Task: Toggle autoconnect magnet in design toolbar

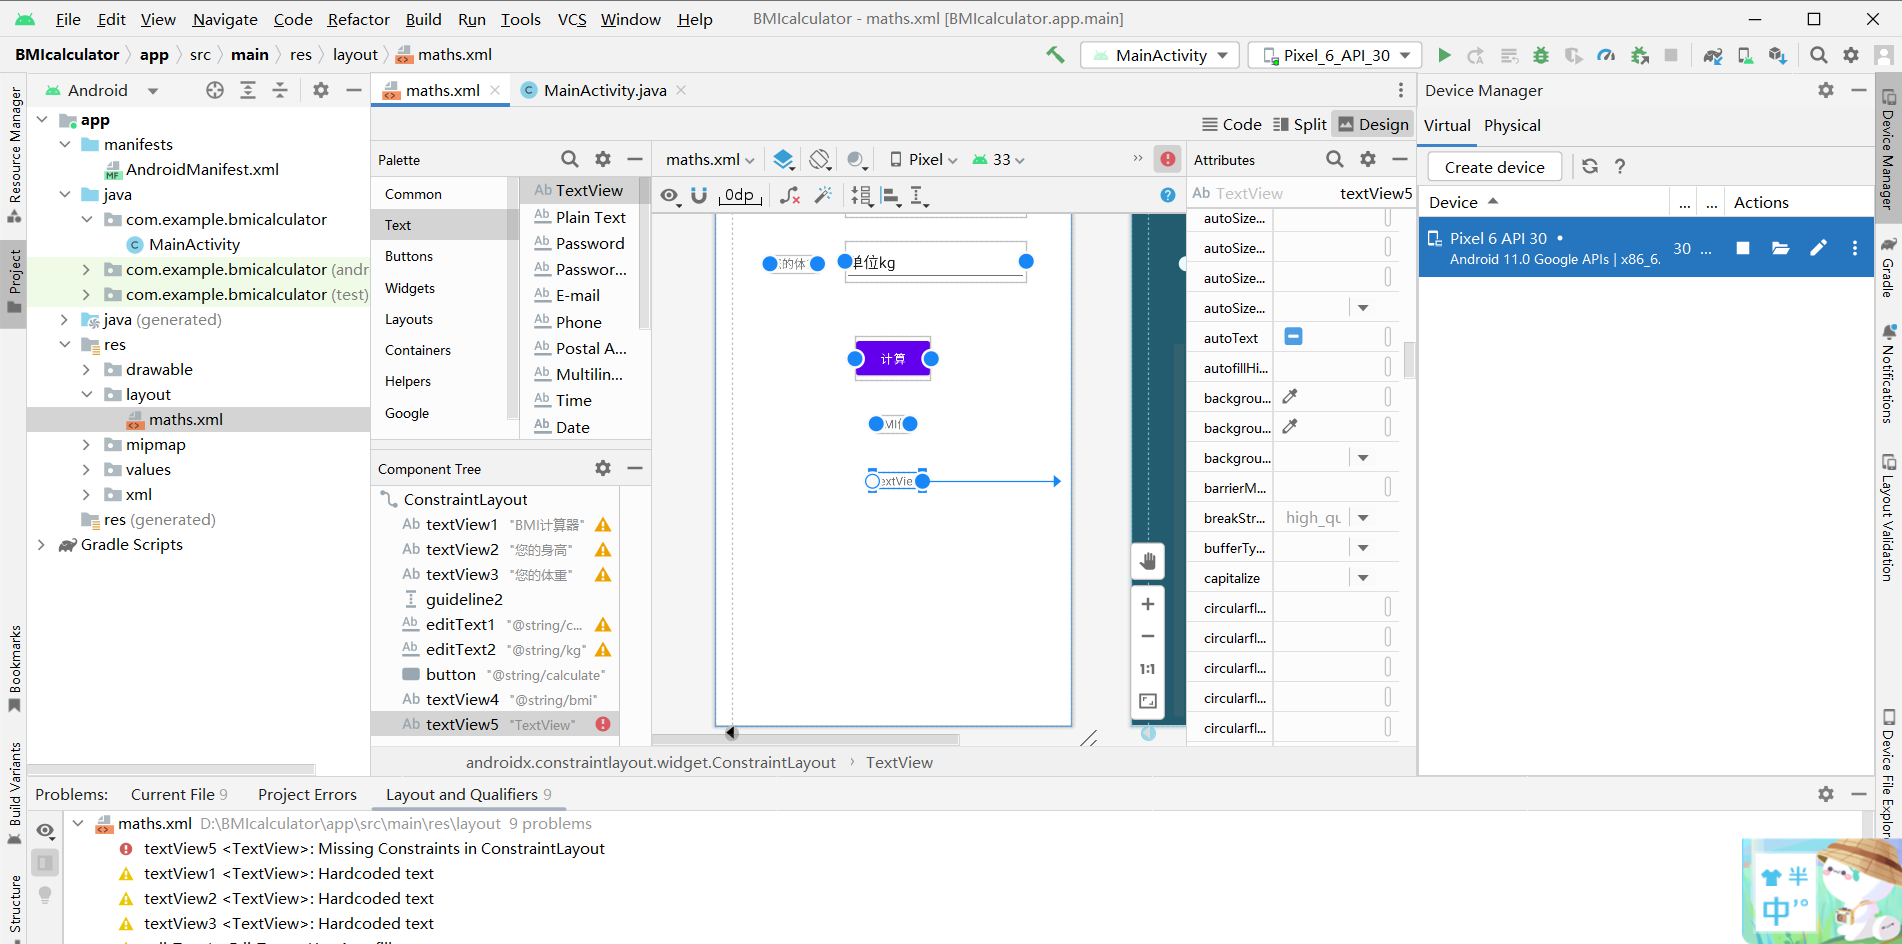Action: click(699, 195)
